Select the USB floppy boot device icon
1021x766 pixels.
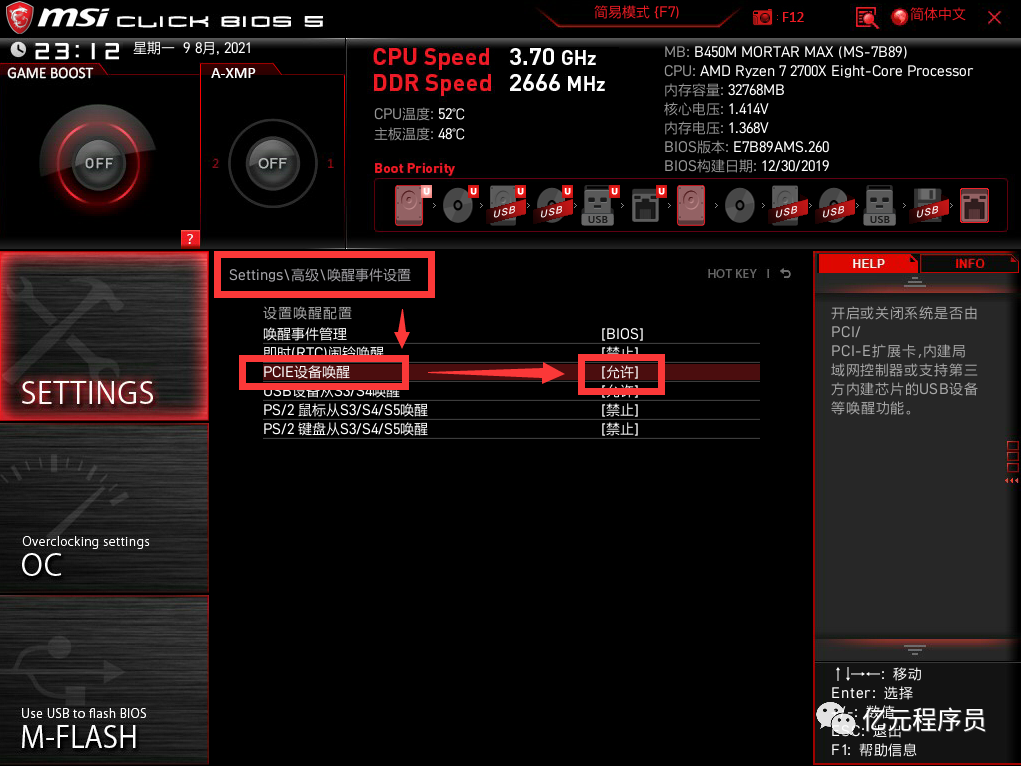coord(928,205)
